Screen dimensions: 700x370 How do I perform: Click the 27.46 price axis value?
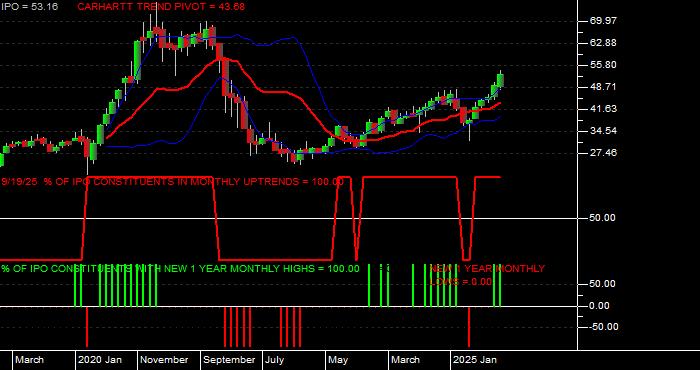[604, 153]
